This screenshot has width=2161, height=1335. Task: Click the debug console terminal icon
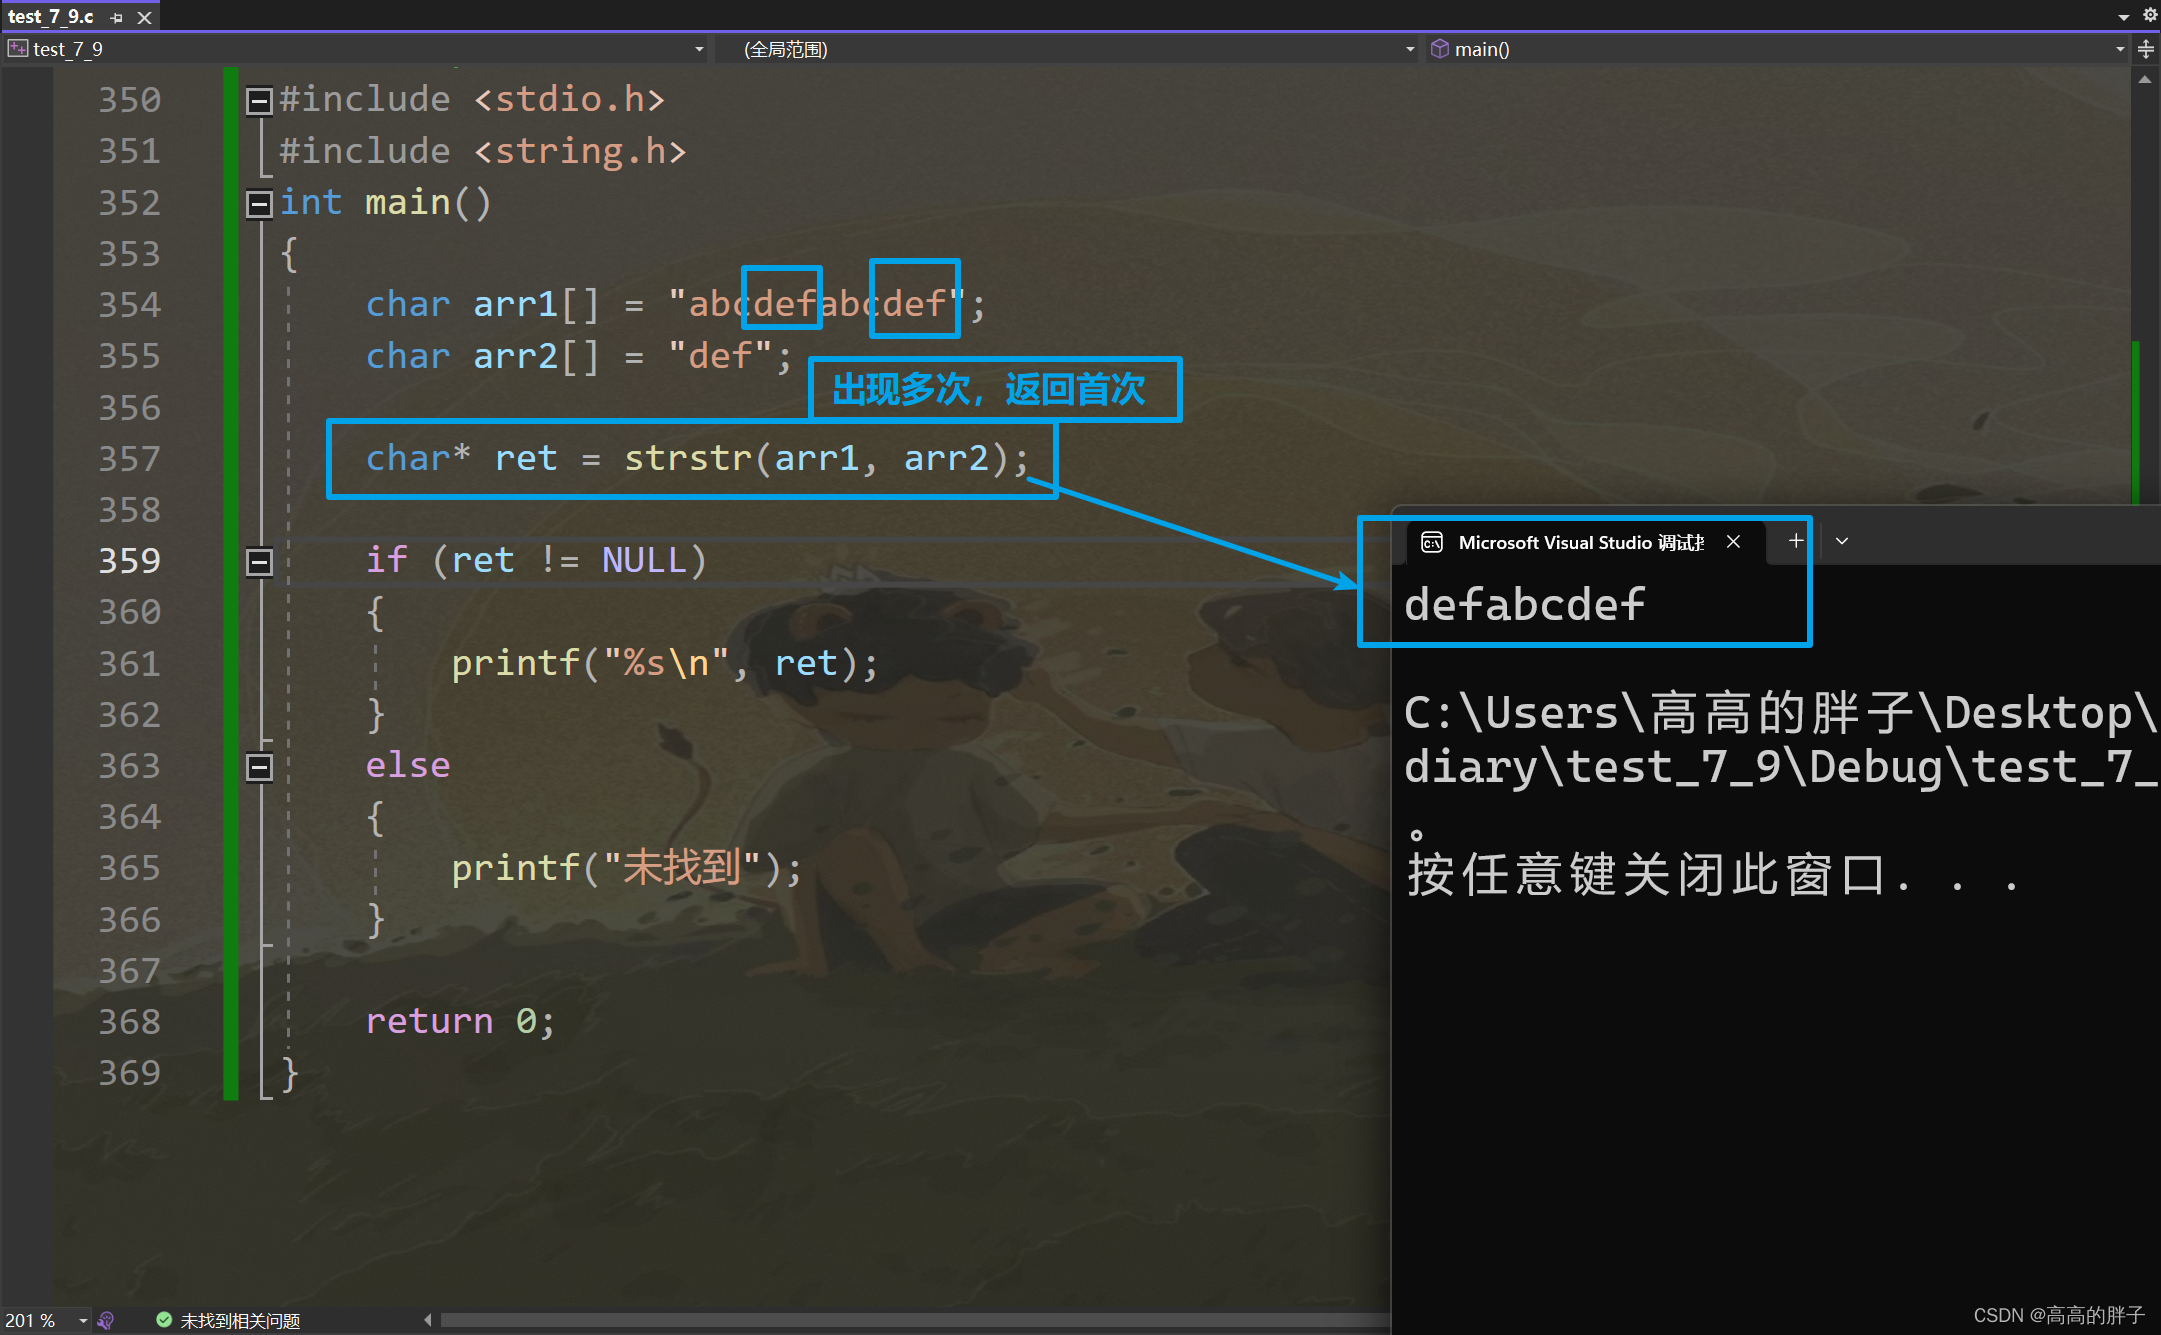[1432, 542]
